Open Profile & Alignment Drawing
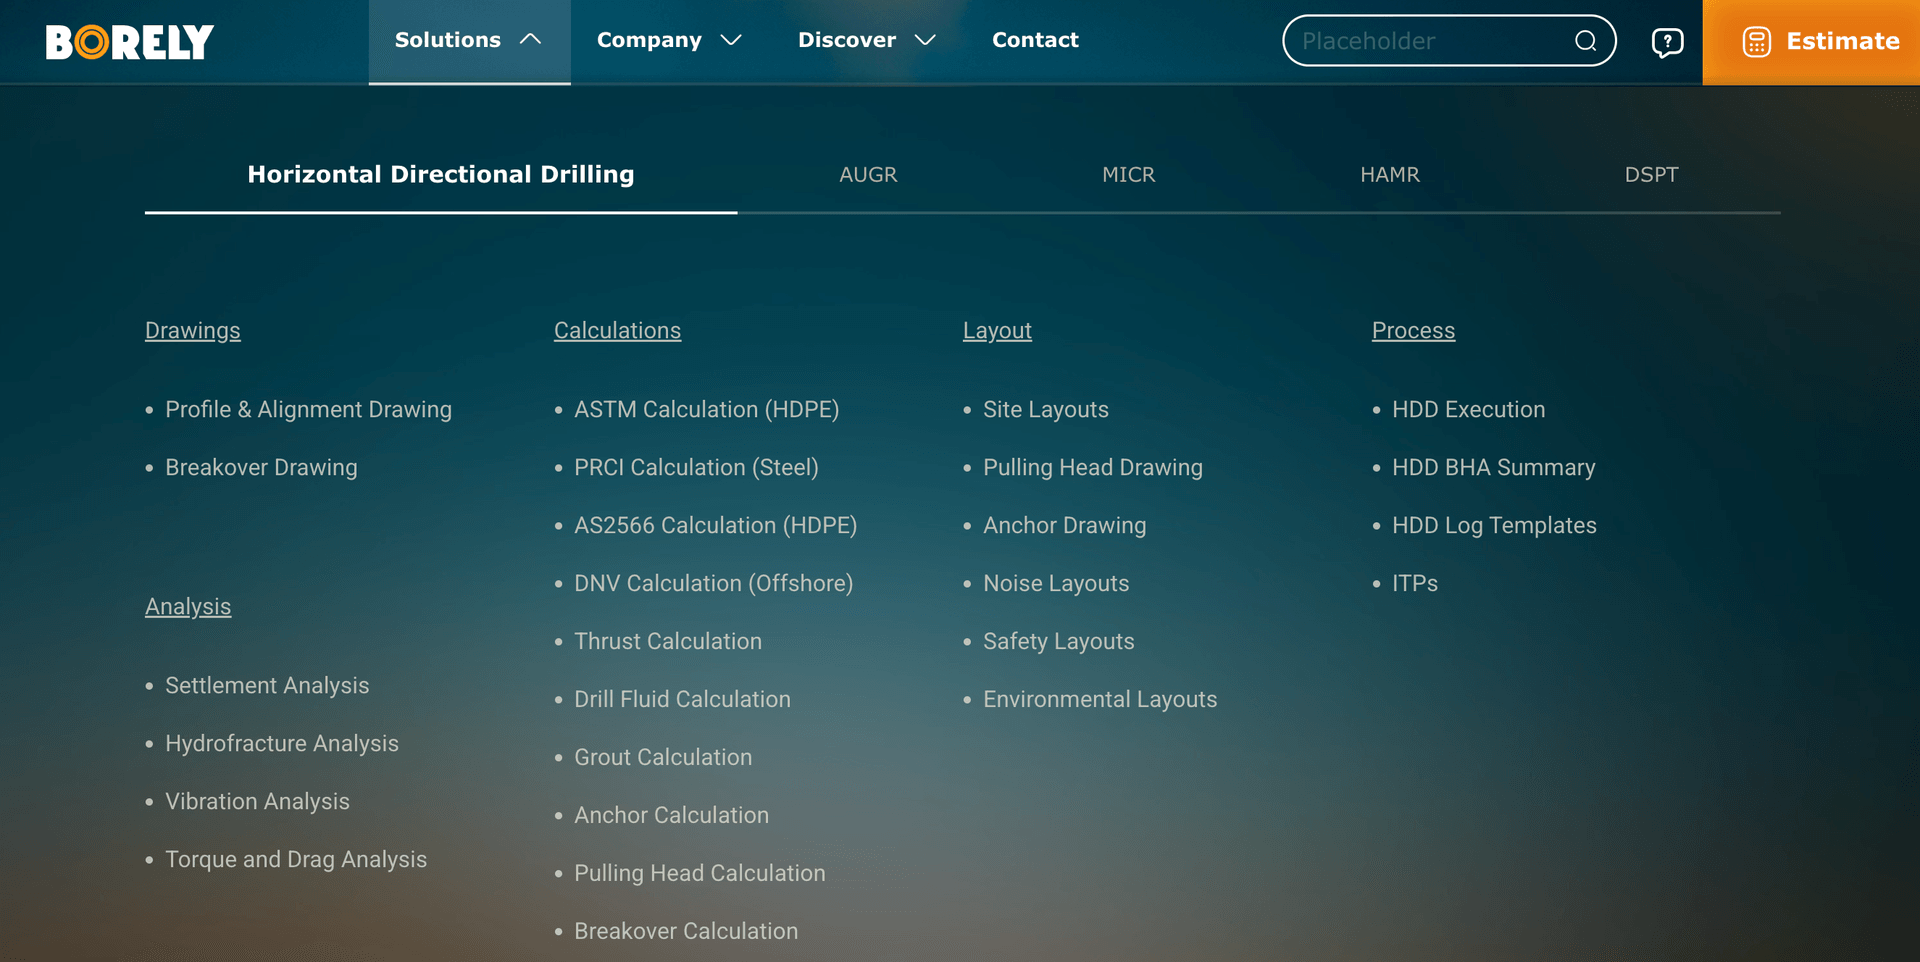 (x=308, y=410)
